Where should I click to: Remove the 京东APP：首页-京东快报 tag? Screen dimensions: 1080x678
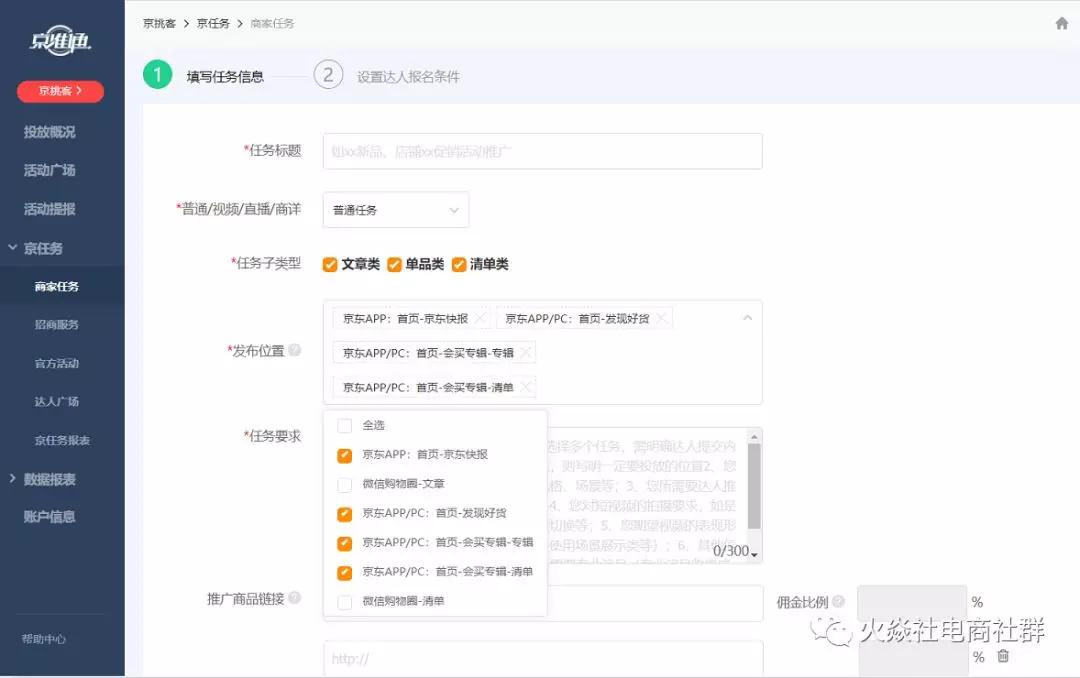480,318
